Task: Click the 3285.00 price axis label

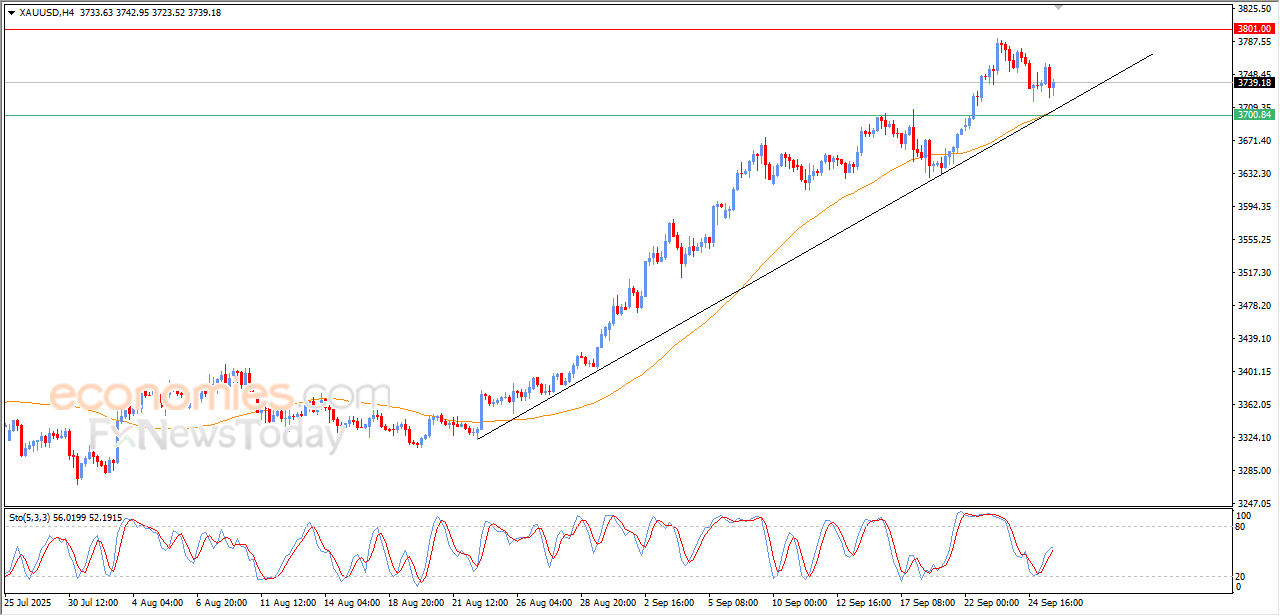Action: tap(1253, 471)
